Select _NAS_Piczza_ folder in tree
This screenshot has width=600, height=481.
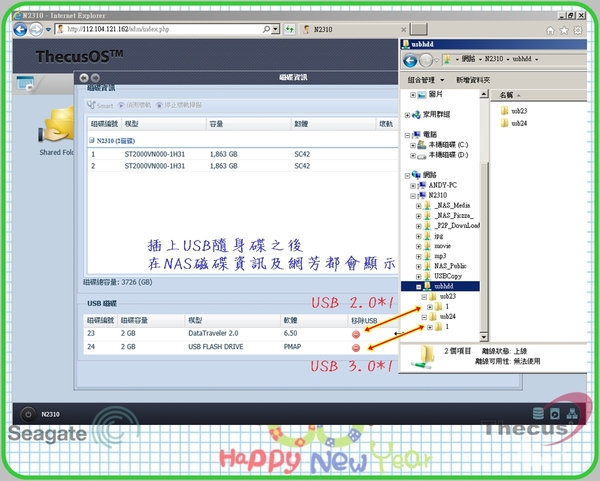[454, 215]
